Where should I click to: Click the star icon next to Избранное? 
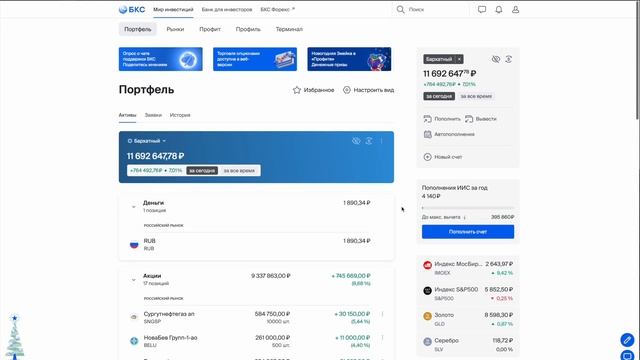point(297,90)
